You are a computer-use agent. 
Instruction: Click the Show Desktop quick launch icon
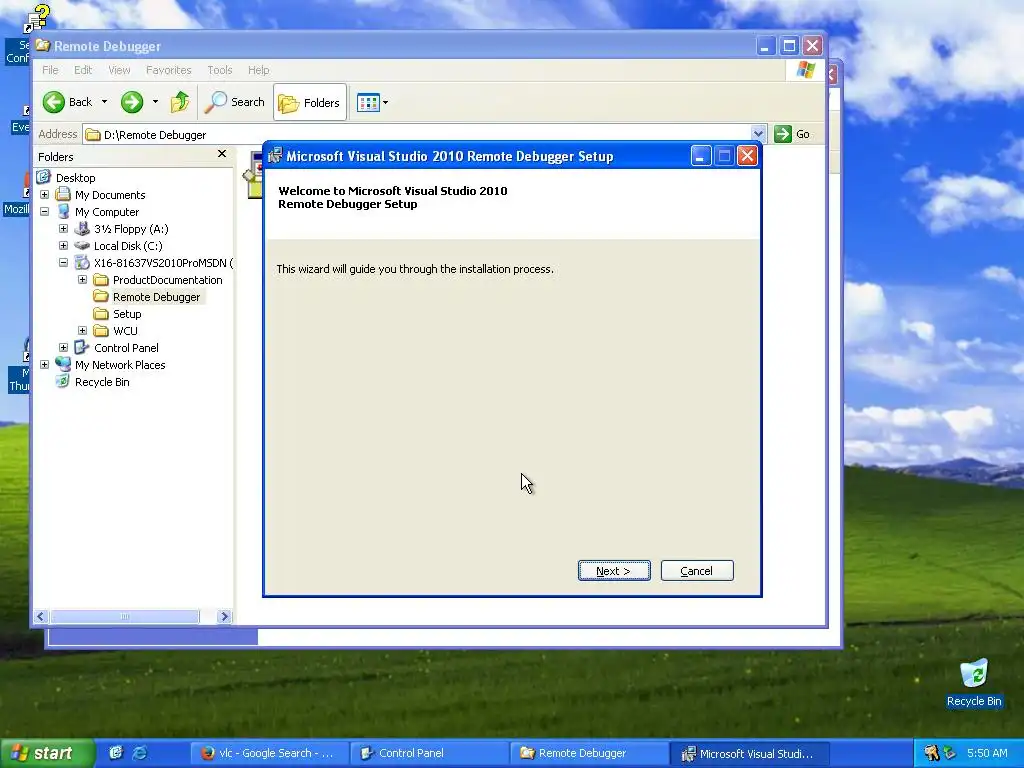tap(116, 753)
